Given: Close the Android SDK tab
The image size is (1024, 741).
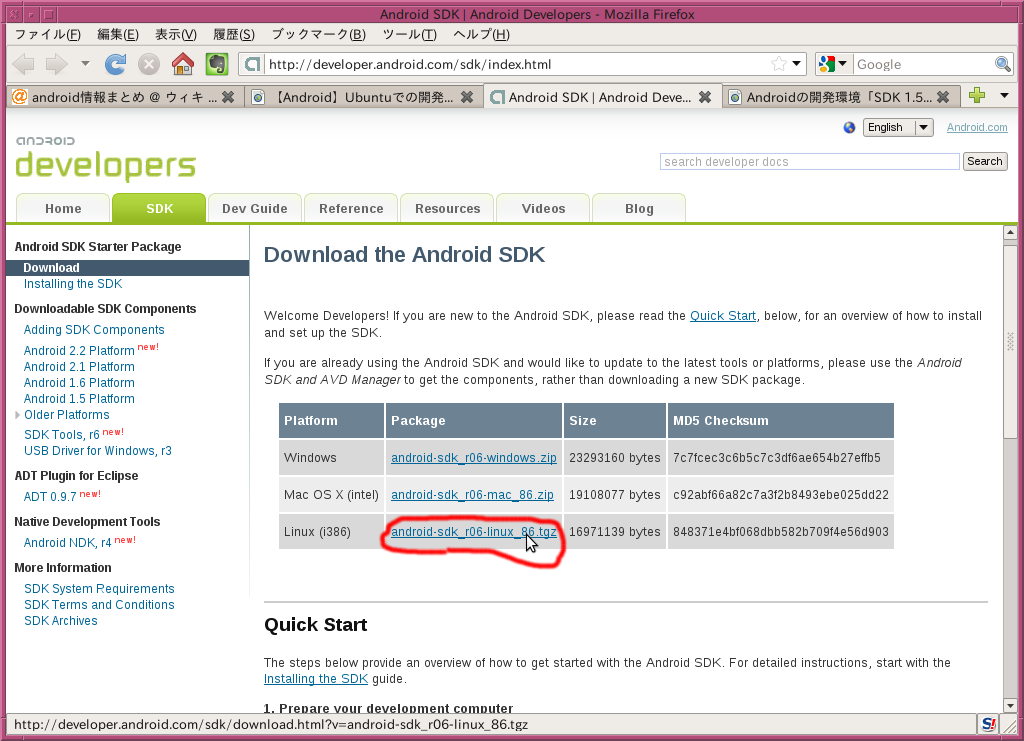Looking at the screenshot, I should coord(705,97).
